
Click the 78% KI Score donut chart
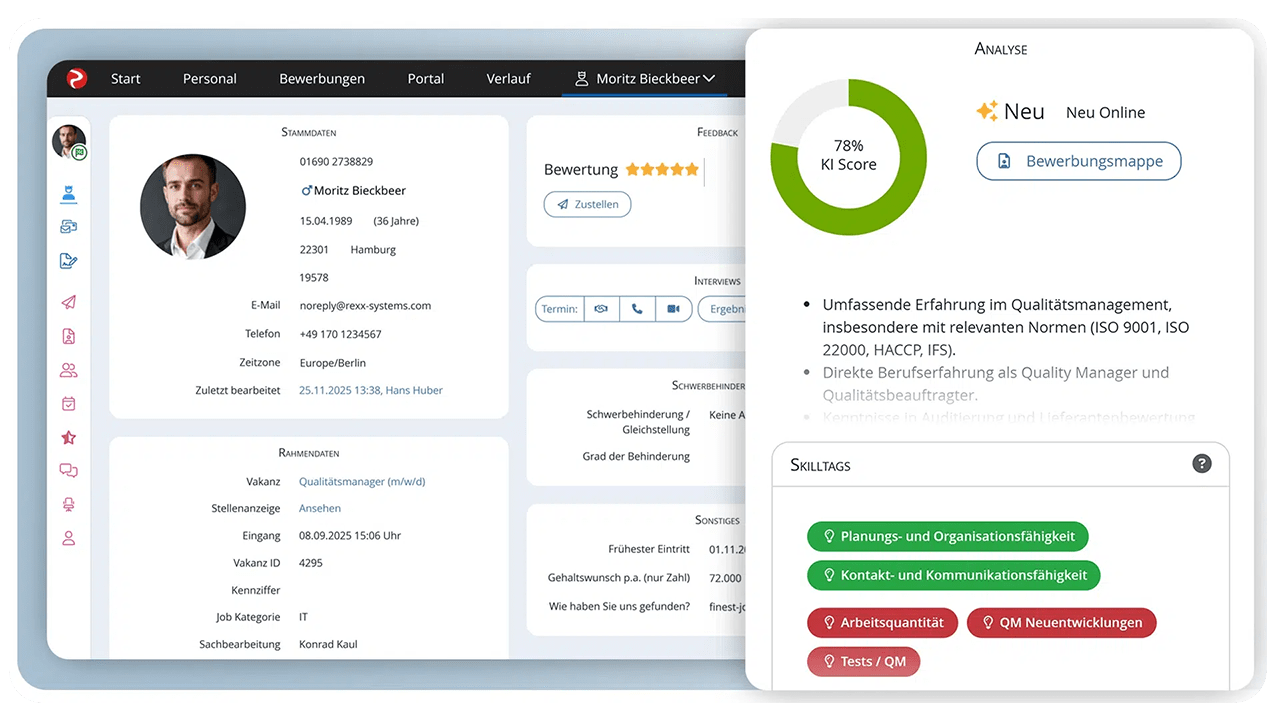tap(848, 157)
